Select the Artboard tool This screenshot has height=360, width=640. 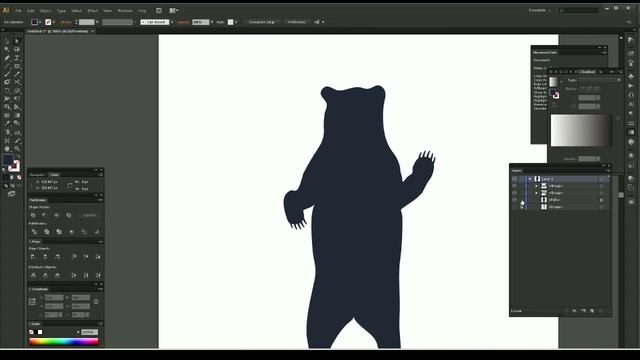pyautogui.click(x=7, y=140)
